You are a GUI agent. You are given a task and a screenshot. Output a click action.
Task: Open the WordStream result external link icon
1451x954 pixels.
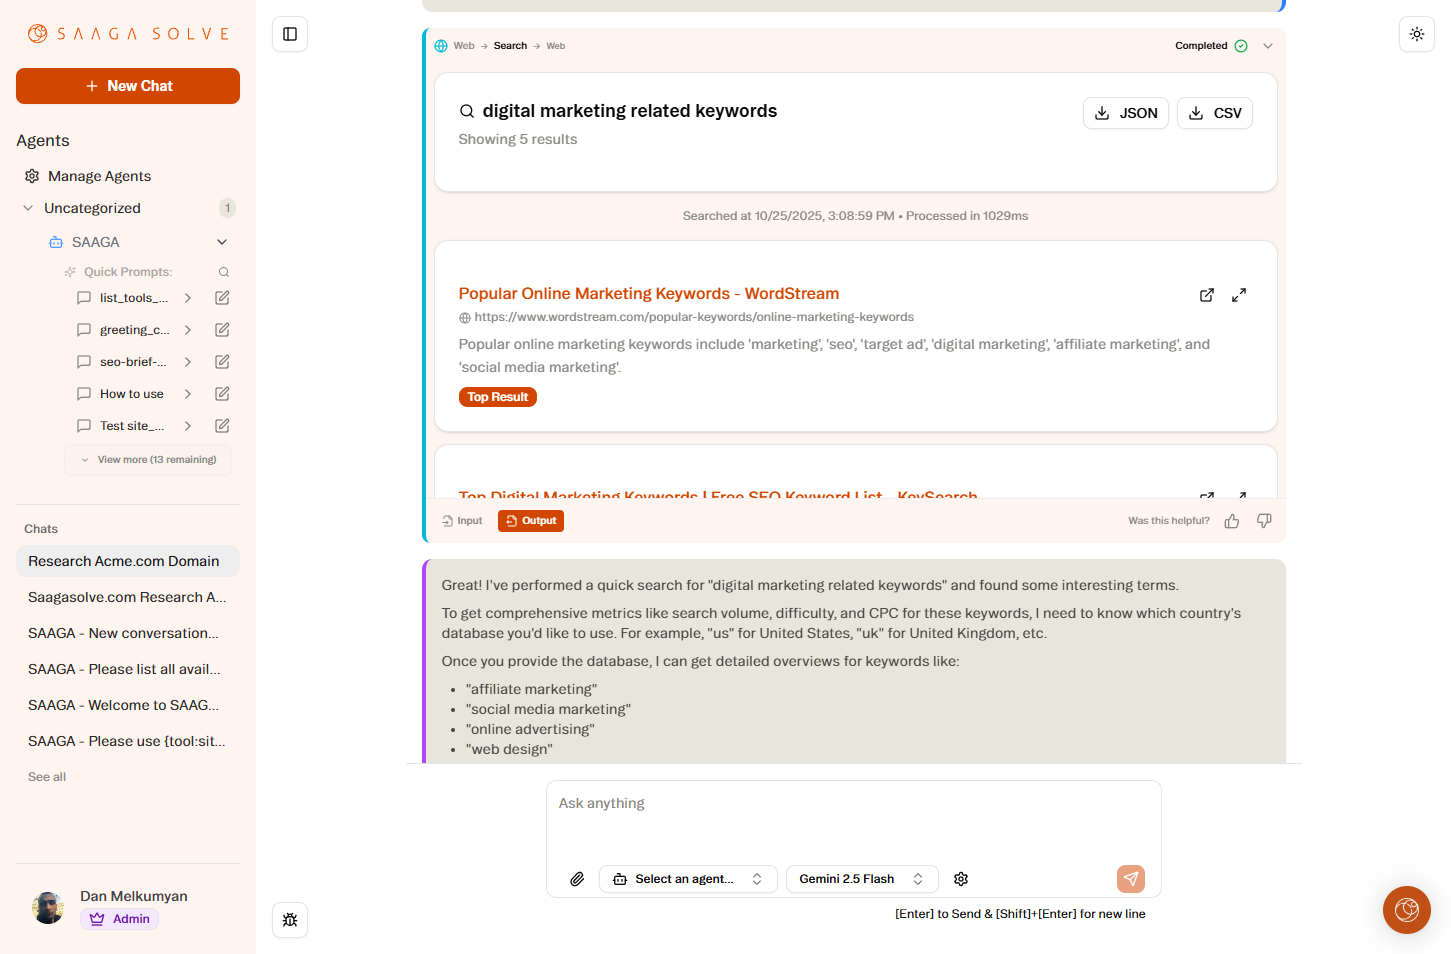pos(1207,294)
